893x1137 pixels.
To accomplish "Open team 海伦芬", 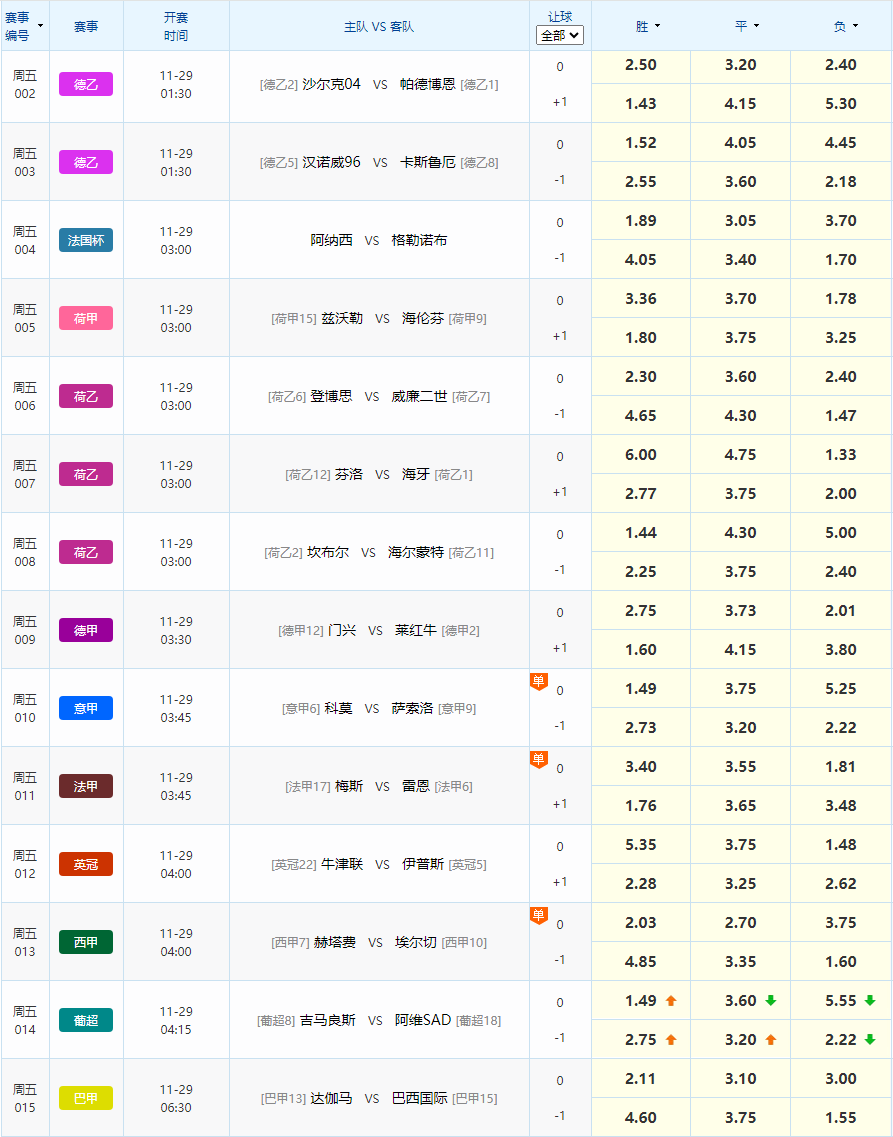I will pyautogui.click(x=423, y=318).
